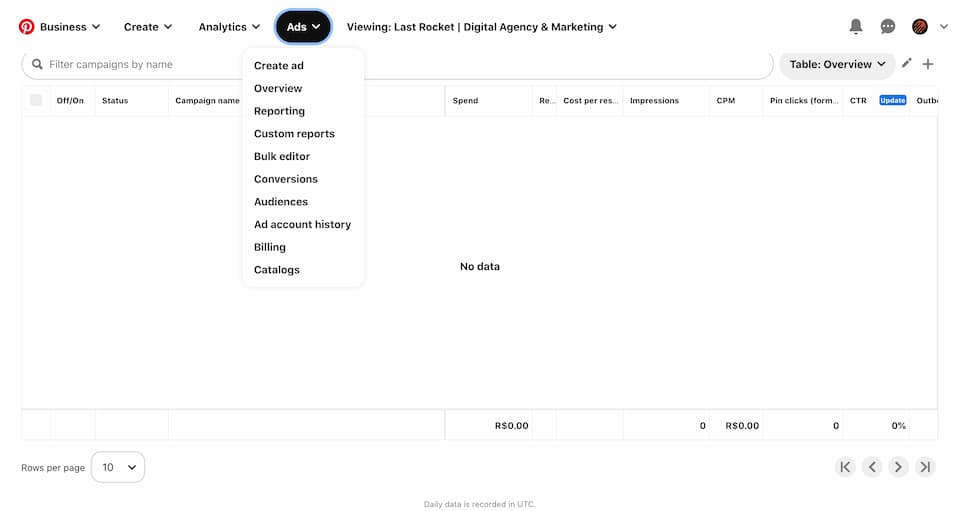Click the Cost per result column header

[x=591, y=100]
